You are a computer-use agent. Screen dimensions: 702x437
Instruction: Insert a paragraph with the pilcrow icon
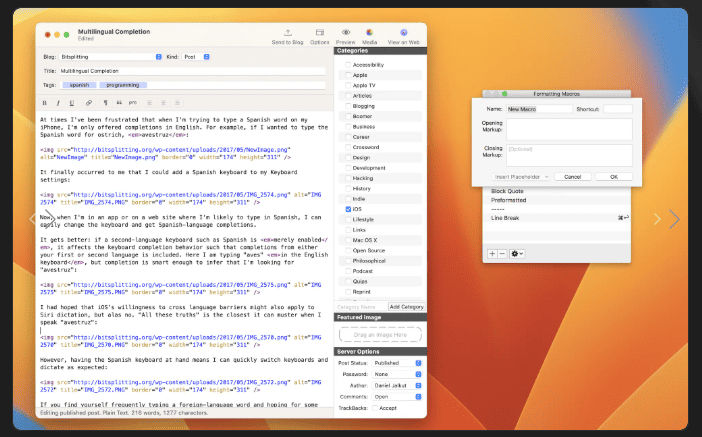coord(105,103)
